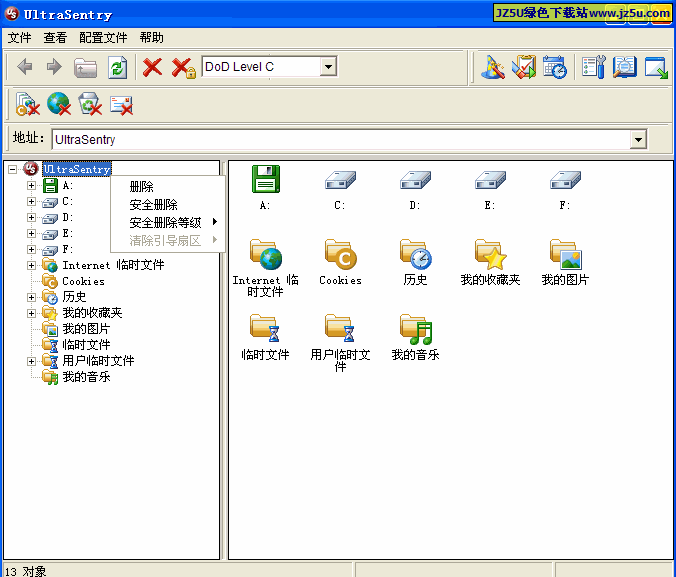Click the red X delete icon
This screenshot has width=676, height=577.
pyautogui.click(x=152, y=67)
